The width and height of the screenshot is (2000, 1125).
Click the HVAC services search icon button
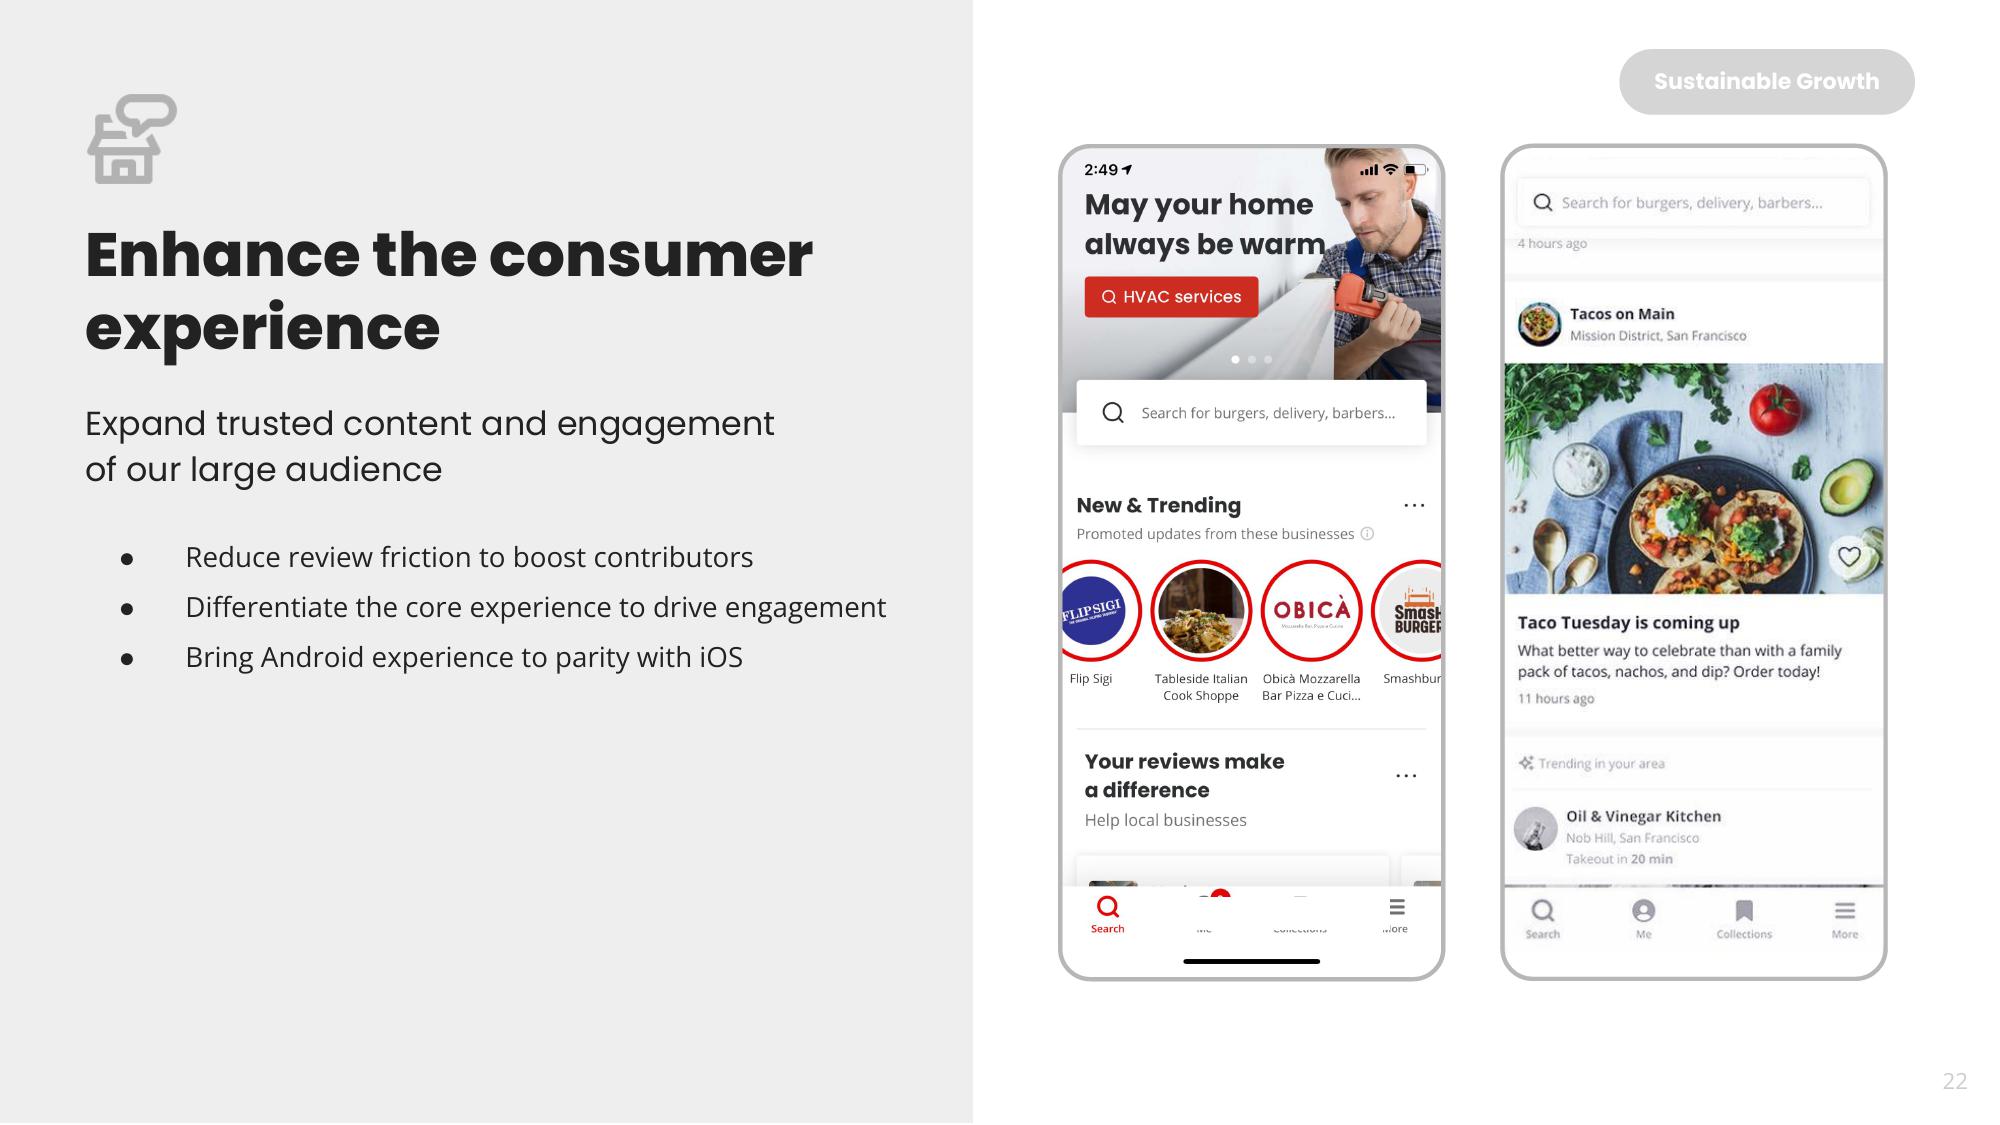1109,294
